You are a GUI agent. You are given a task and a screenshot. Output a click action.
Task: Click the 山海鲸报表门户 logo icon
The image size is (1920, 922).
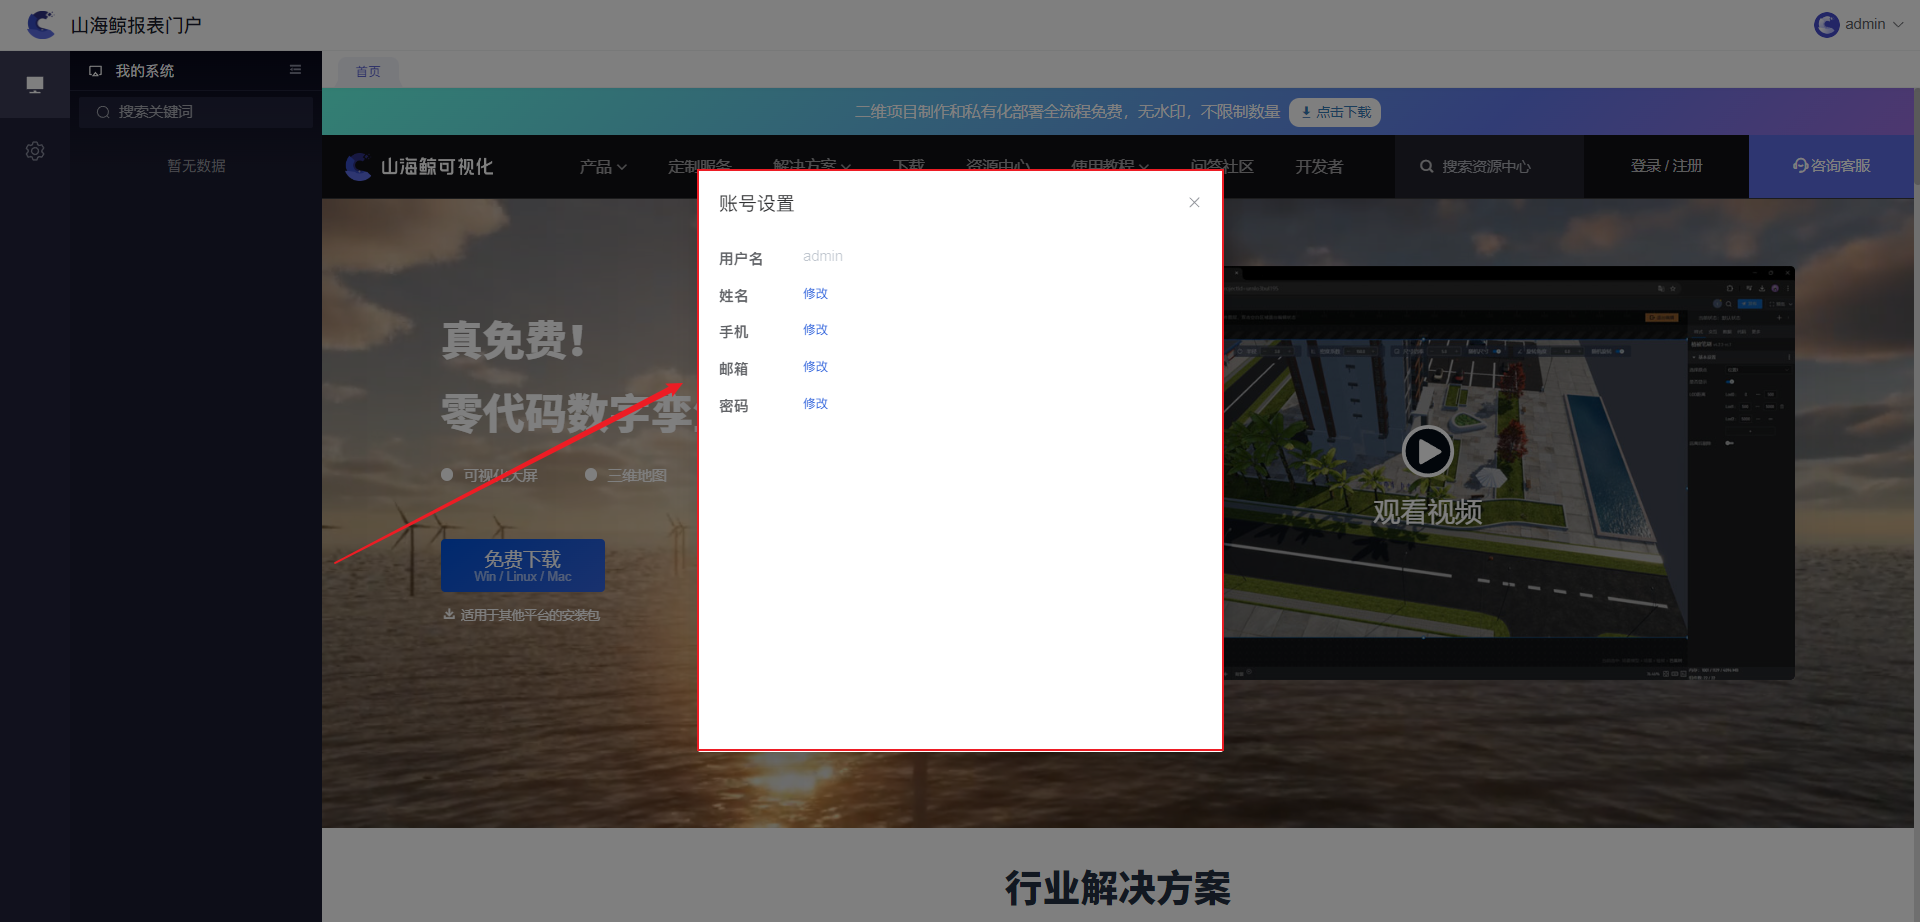pos(41,24)
